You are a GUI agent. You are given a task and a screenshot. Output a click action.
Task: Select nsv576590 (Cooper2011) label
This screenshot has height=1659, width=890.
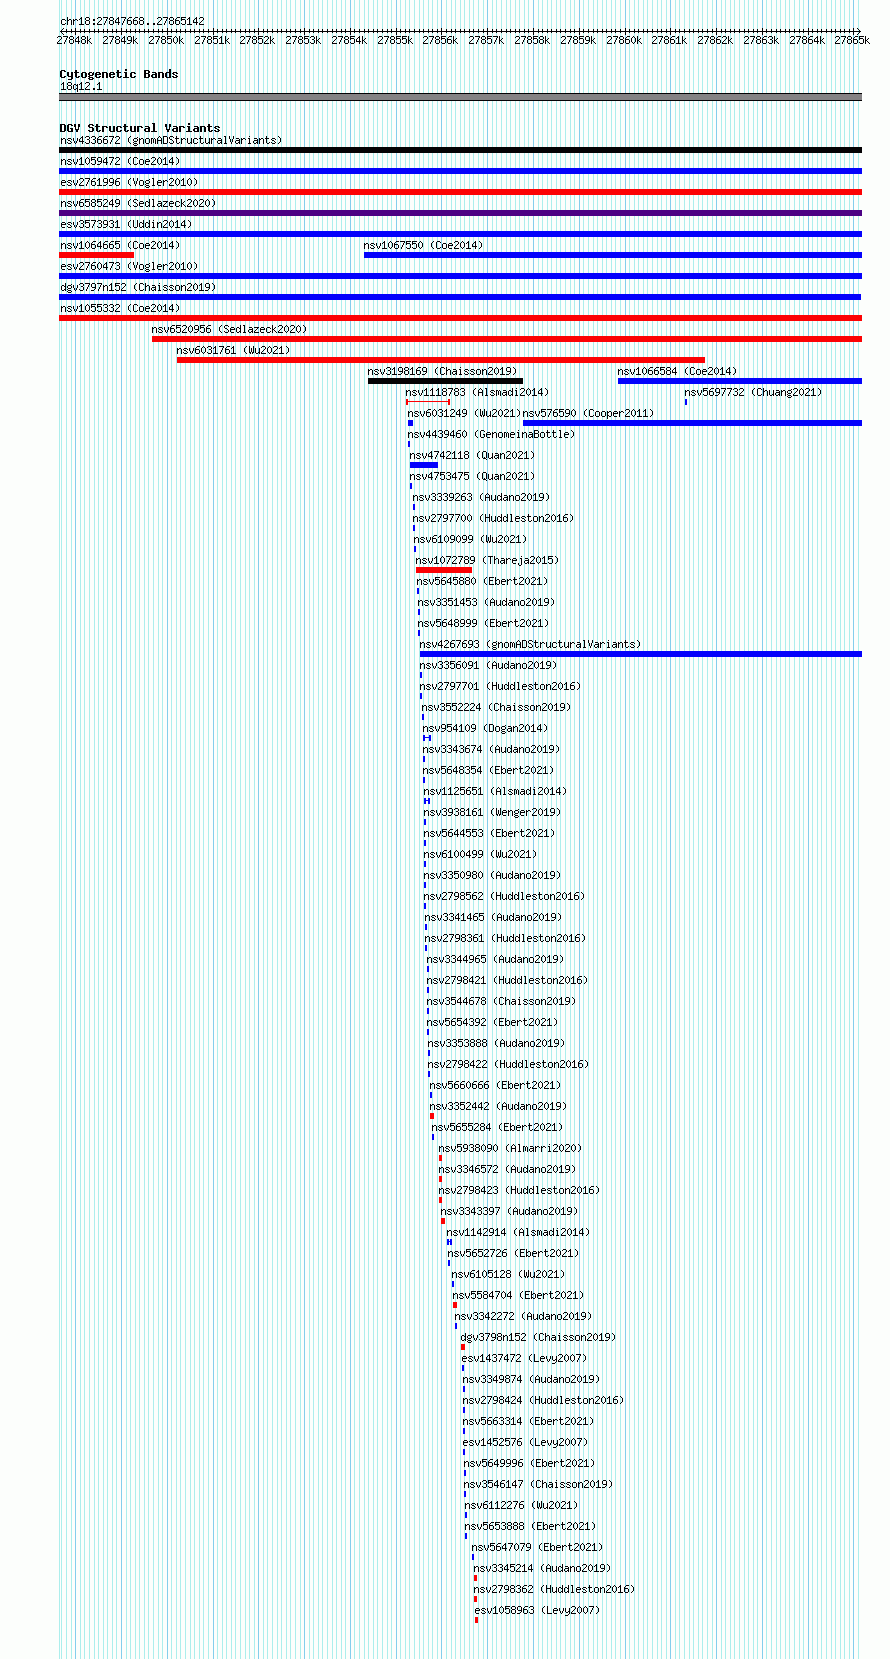[588, 413]
